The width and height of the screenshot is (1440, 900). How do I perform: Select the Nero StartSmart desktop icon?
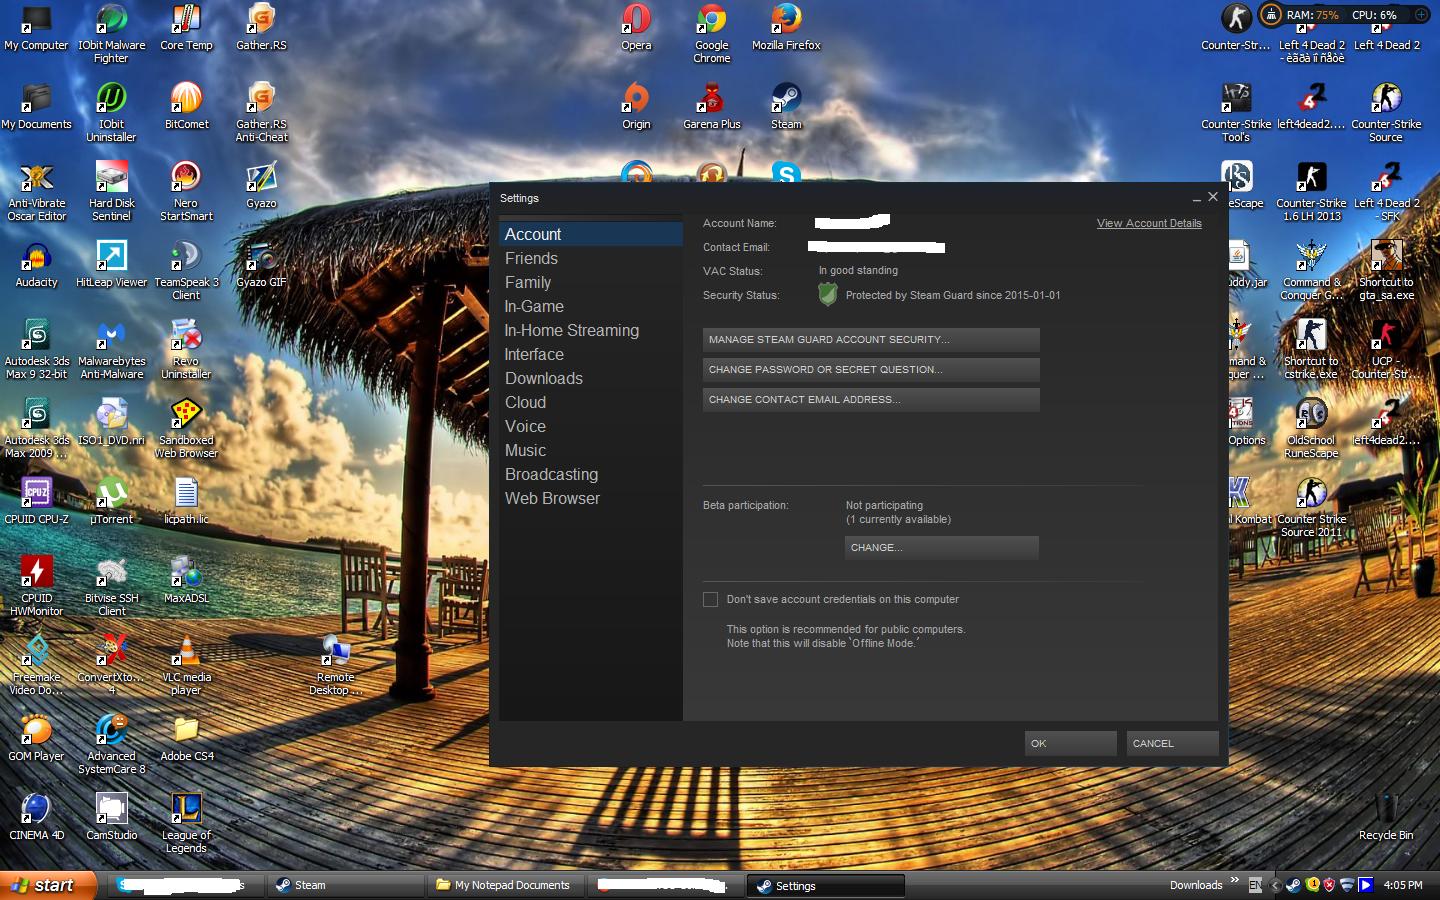coord(186,192)
